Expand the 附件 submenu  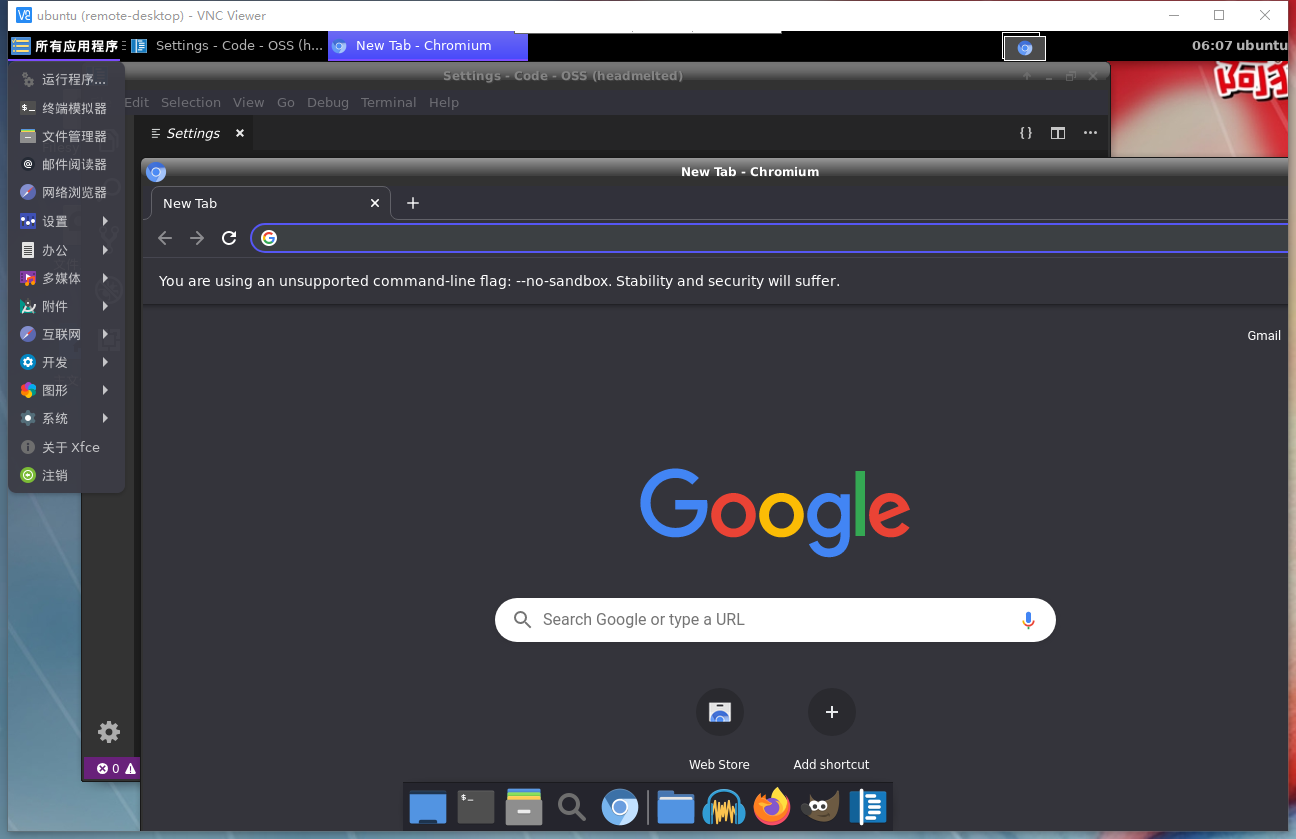pyautogui.click(x=66, y=306)
